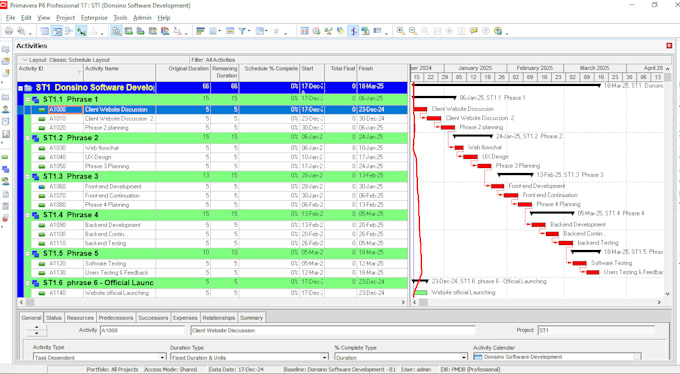
Task: Select activity row A1040 UX Design
Action: click(x=212, y=157)
